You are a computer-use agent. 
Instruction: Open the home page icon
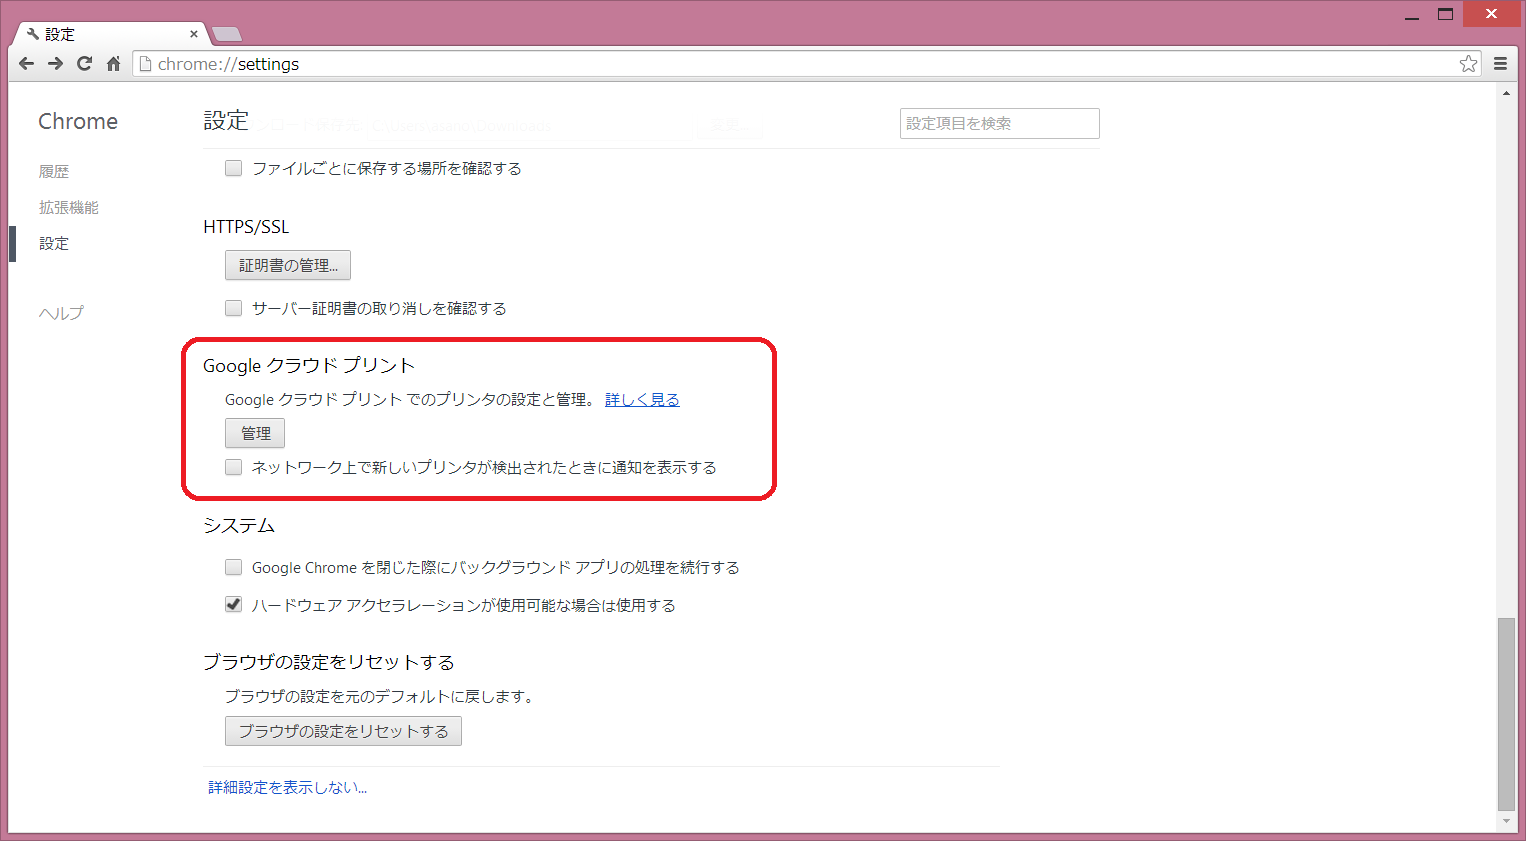[x=113, y=64]
